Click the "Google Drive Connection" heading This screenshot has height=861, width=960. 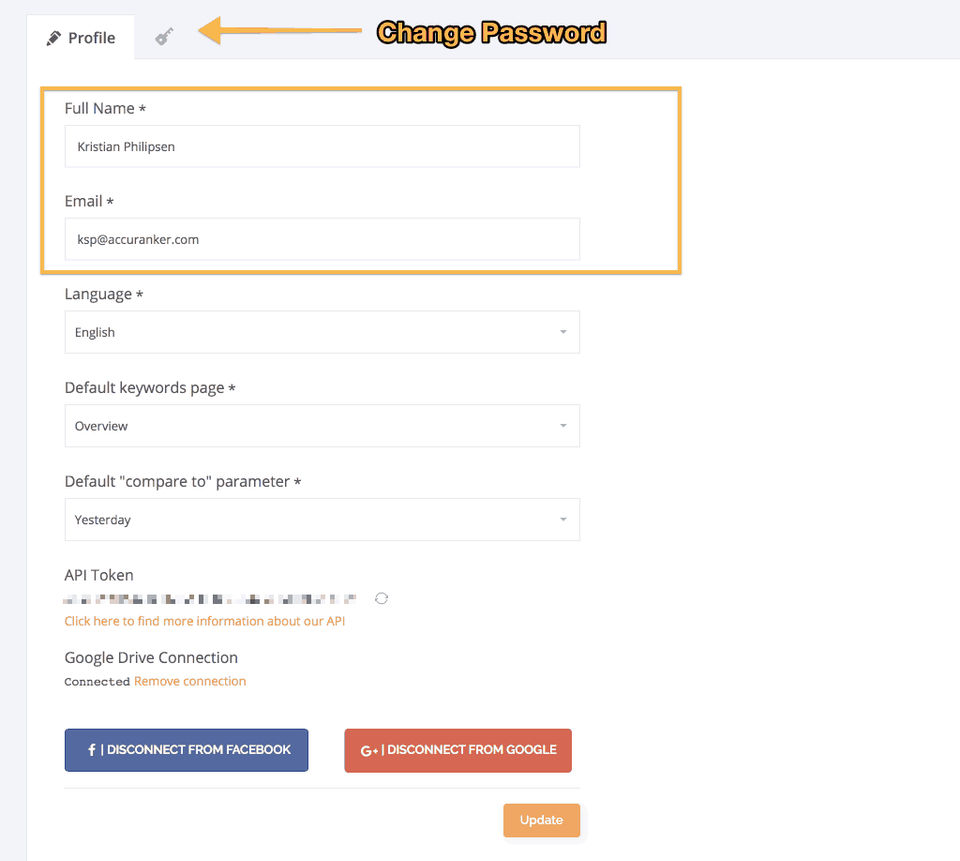pos(151,657)
